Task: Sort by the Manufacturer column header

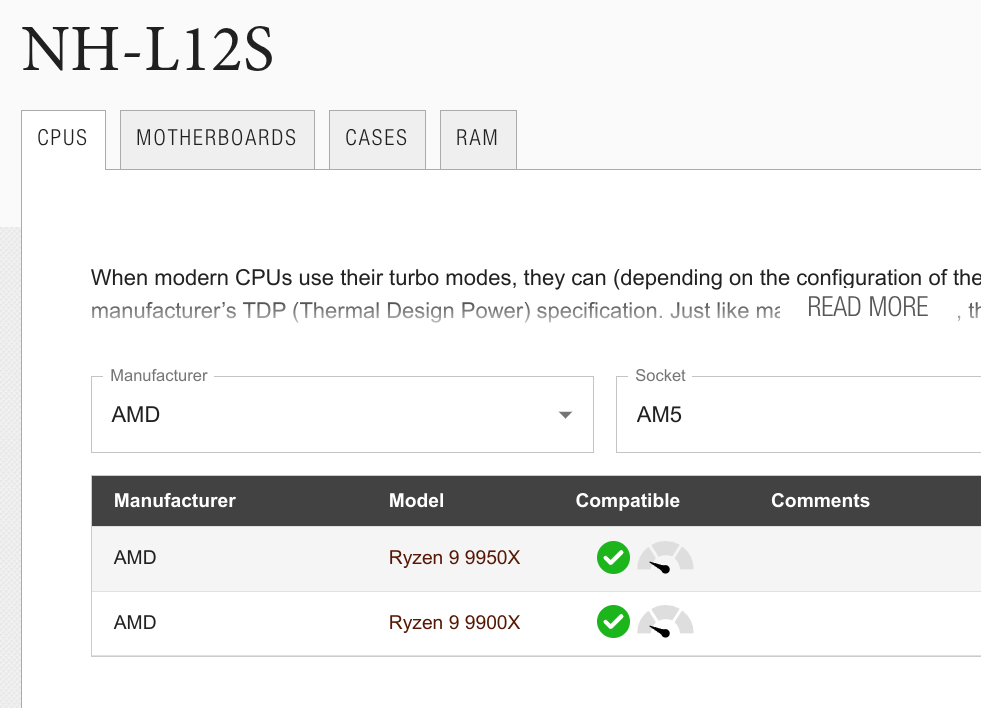Action: [x=175, y=501]
